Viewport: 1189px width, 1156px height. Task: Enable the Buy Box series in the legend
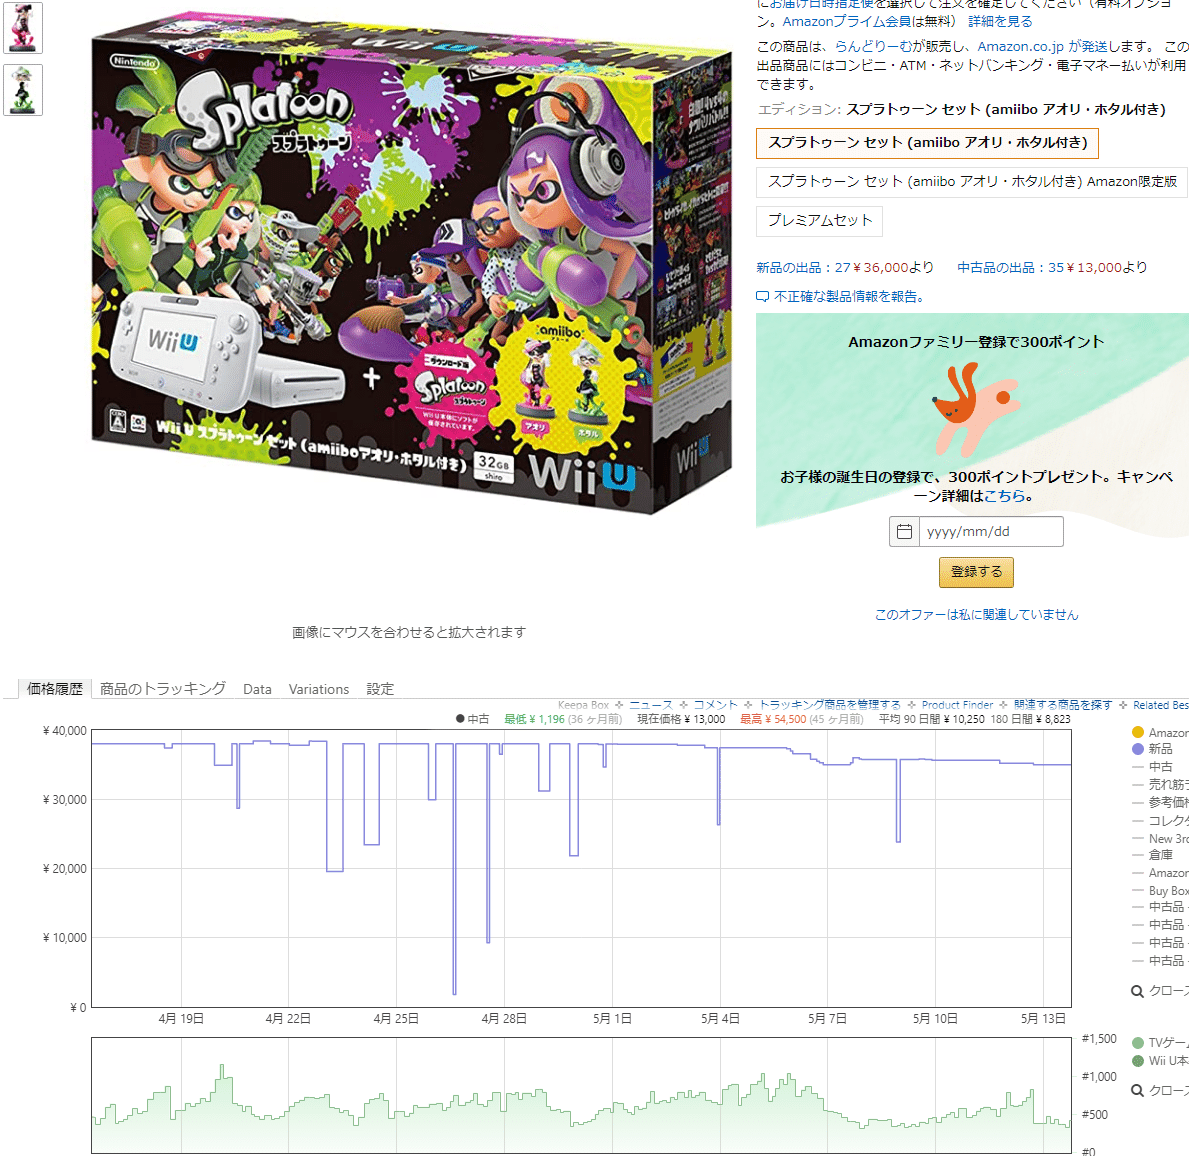(x=1160, y=891)
